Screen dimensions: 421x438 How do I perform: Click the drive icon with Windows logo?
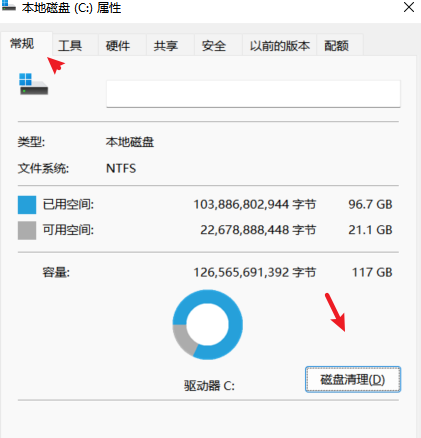pyautogui.click(x=33, y=84)
